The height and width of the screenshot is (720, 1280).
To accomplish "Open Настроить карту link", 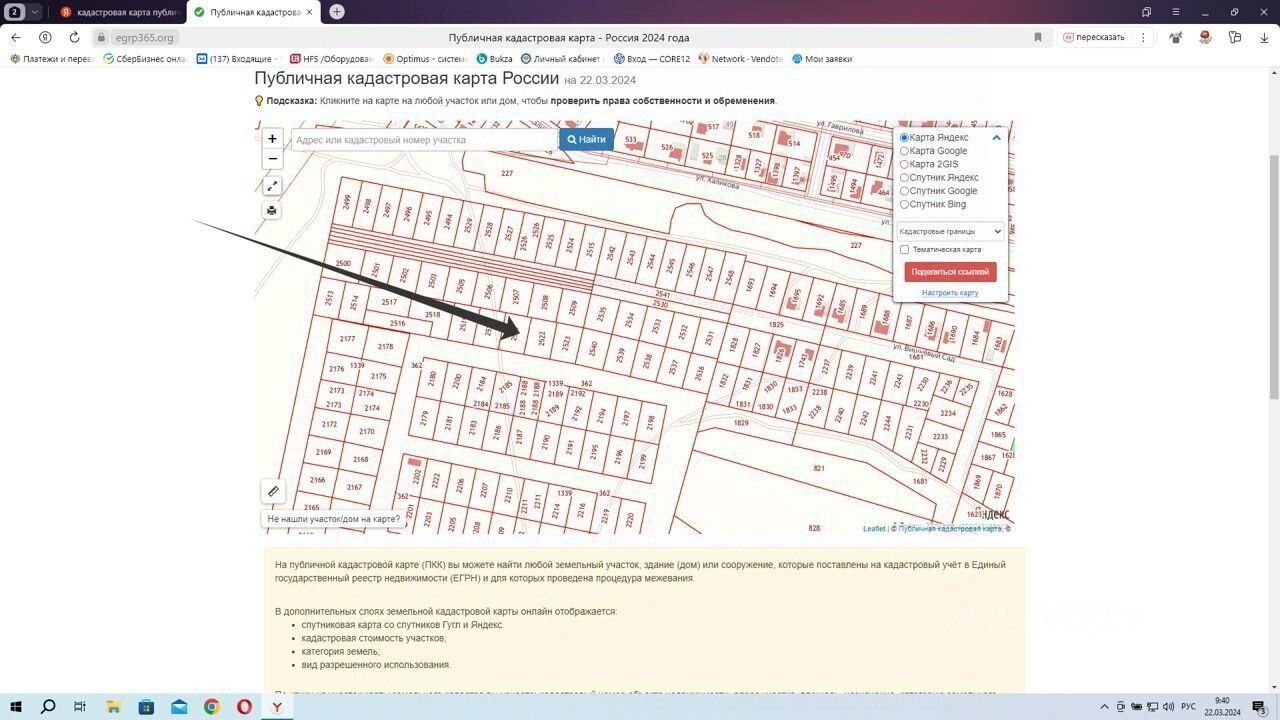I will pos(950,293).
